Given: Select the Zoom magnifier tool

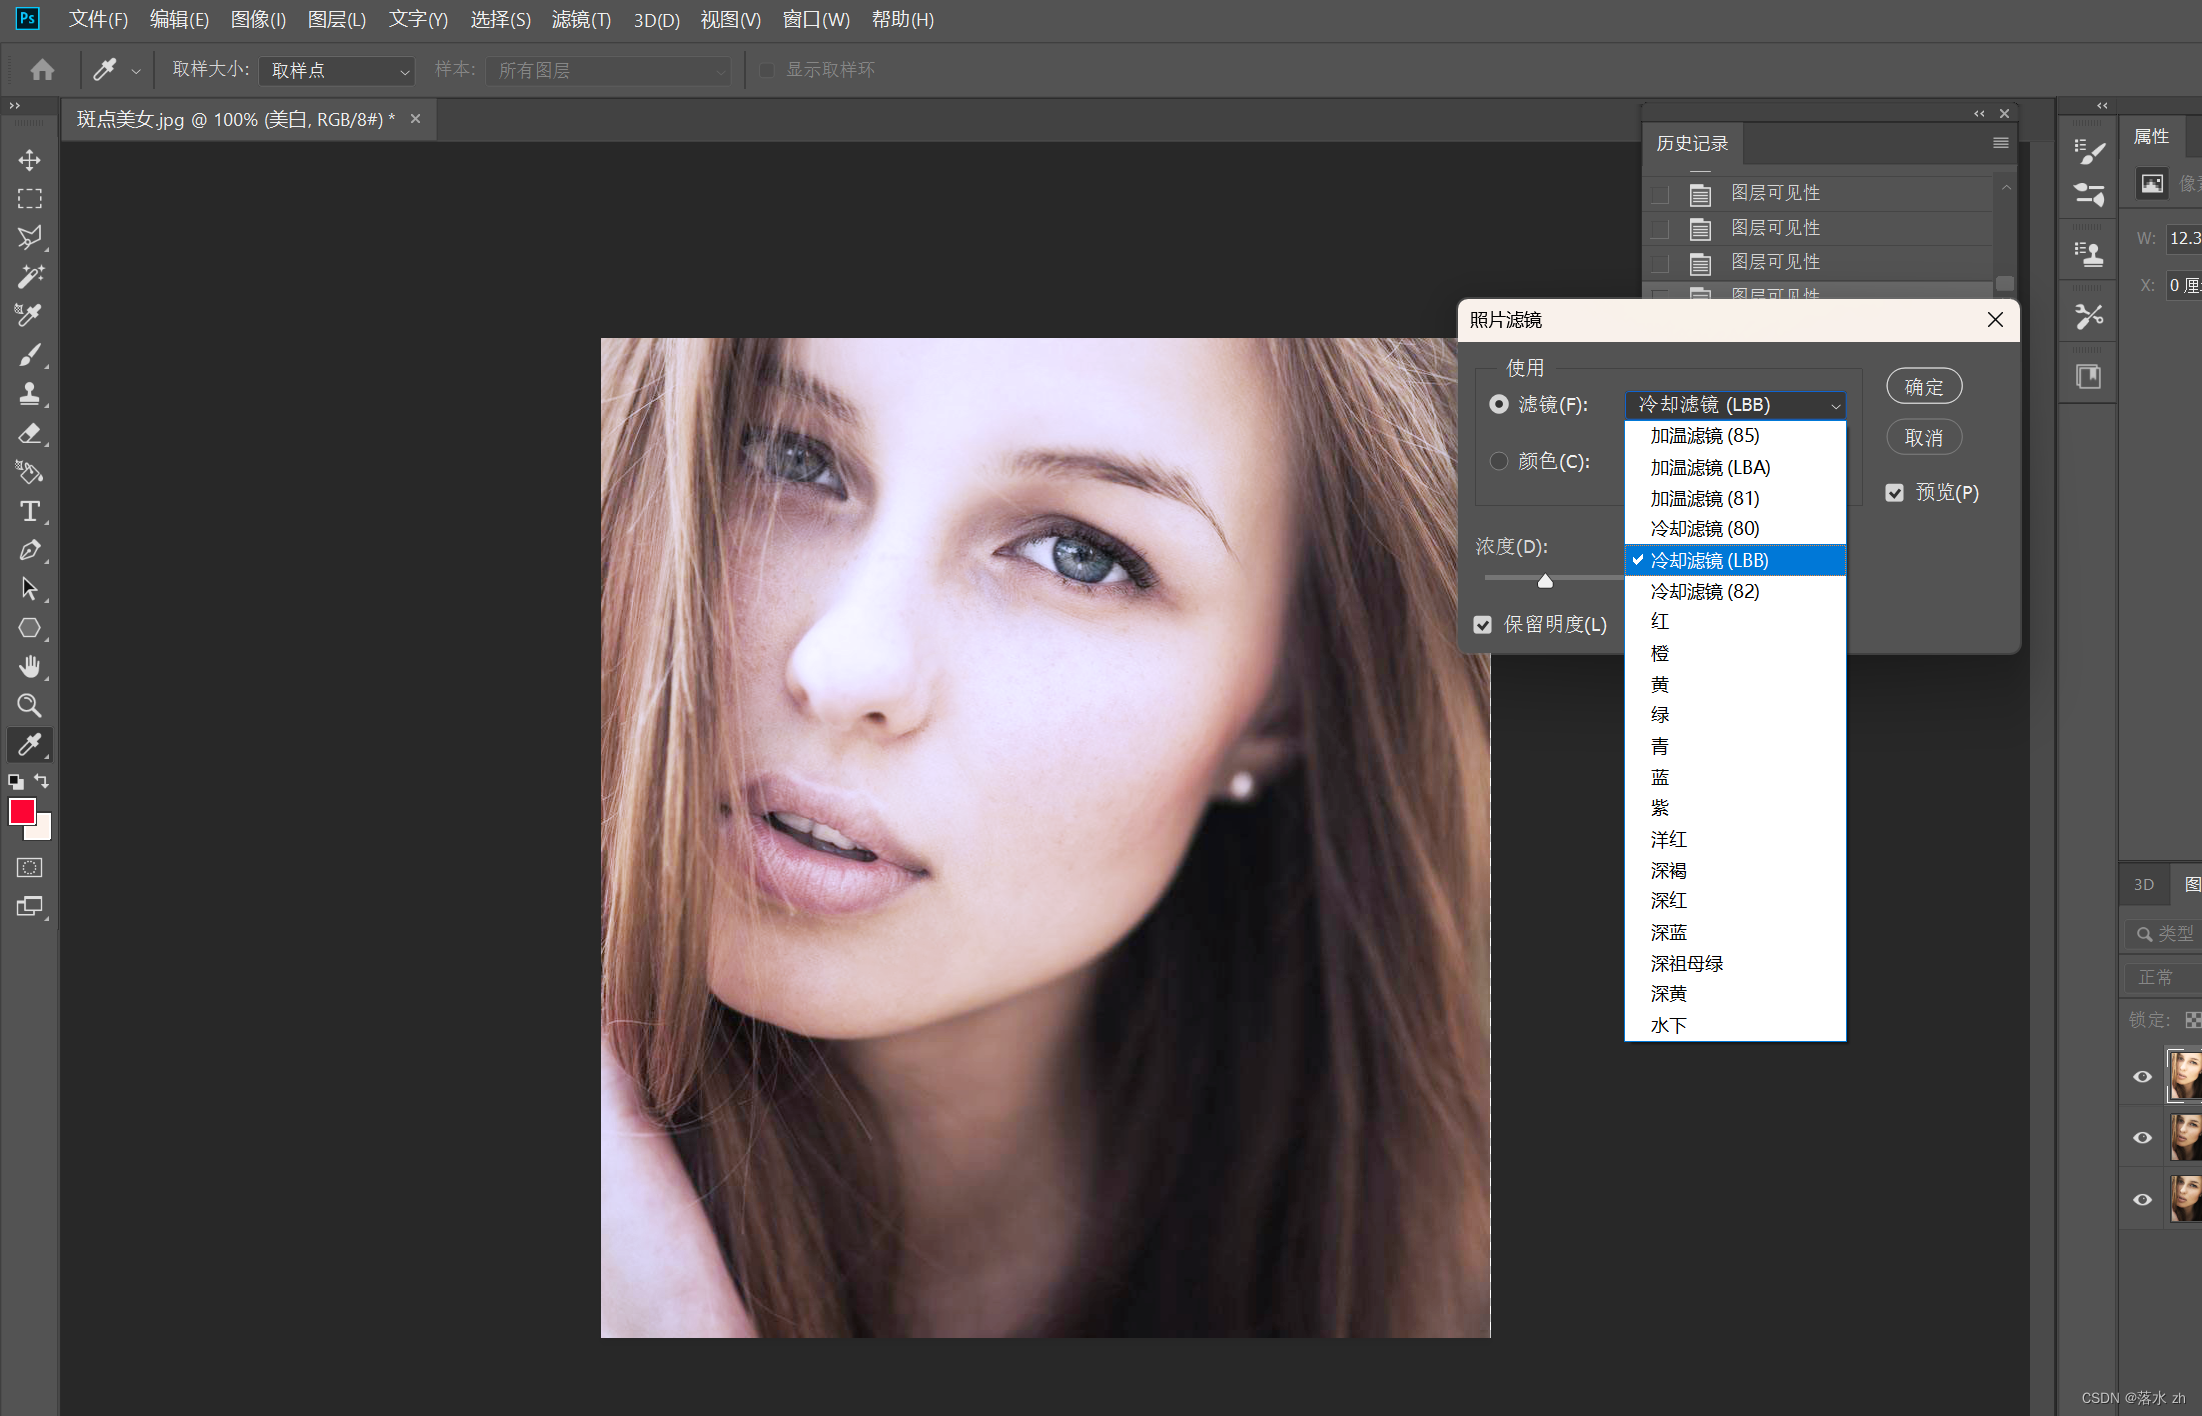Looking at the screenshot, I should pyautogui.click(x=29, y=706).
